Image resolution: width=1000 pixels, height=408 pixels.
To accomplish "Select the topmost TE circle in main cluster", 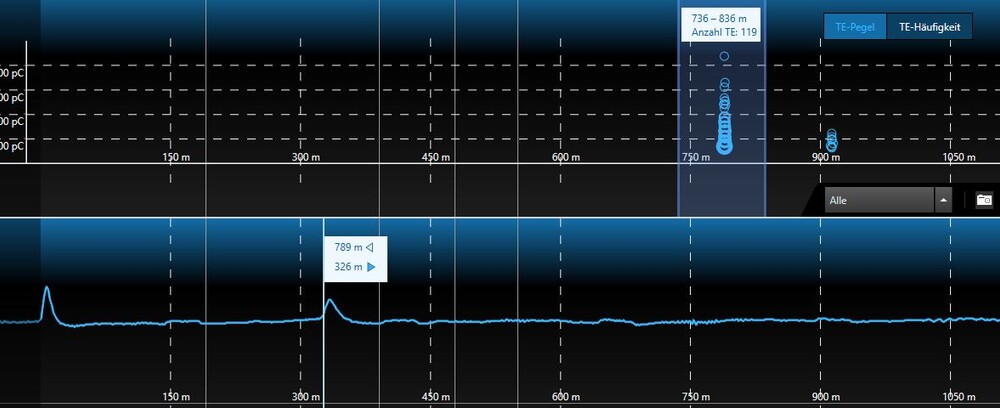I will 724,56.
